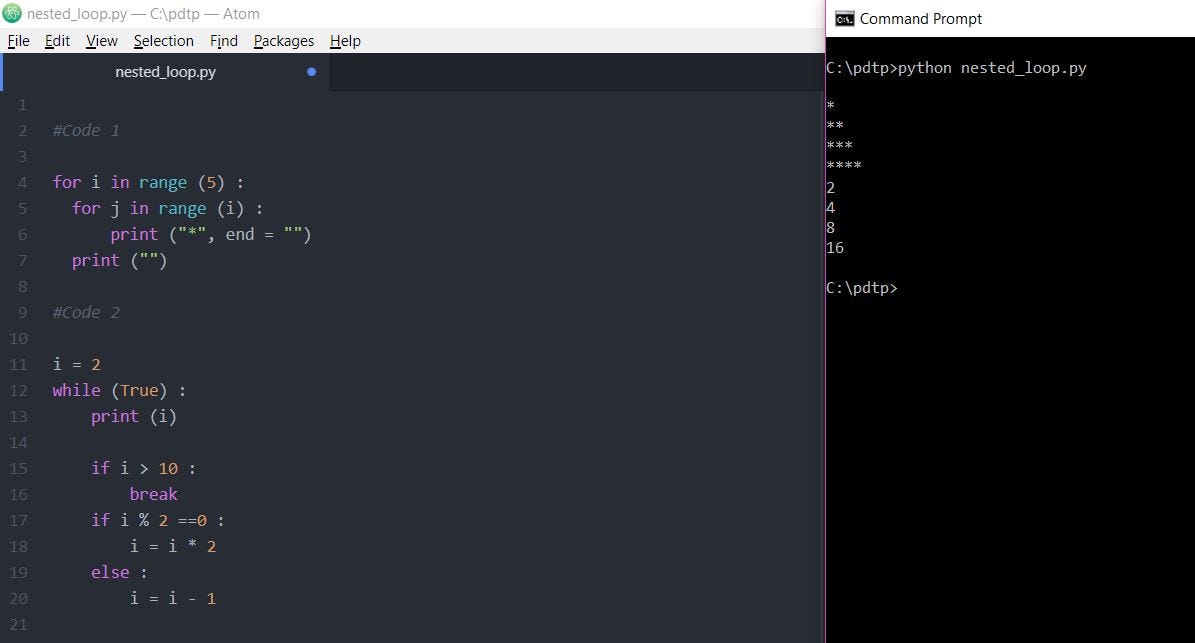Open the Edit menu
Image resolution: width=1195 pixels, height=643 pixels.
[57, 41]
